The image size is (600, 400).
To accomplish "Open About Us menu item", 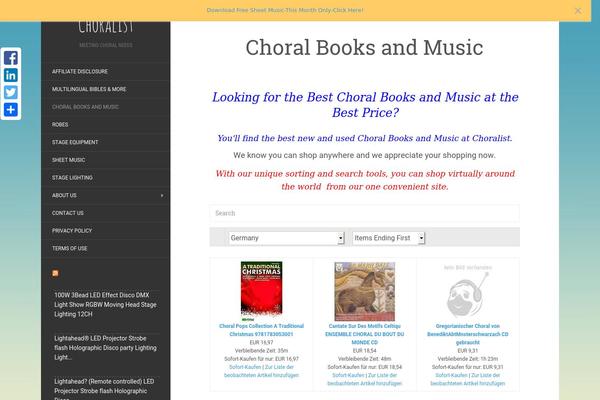I will (x=64, y=195).
